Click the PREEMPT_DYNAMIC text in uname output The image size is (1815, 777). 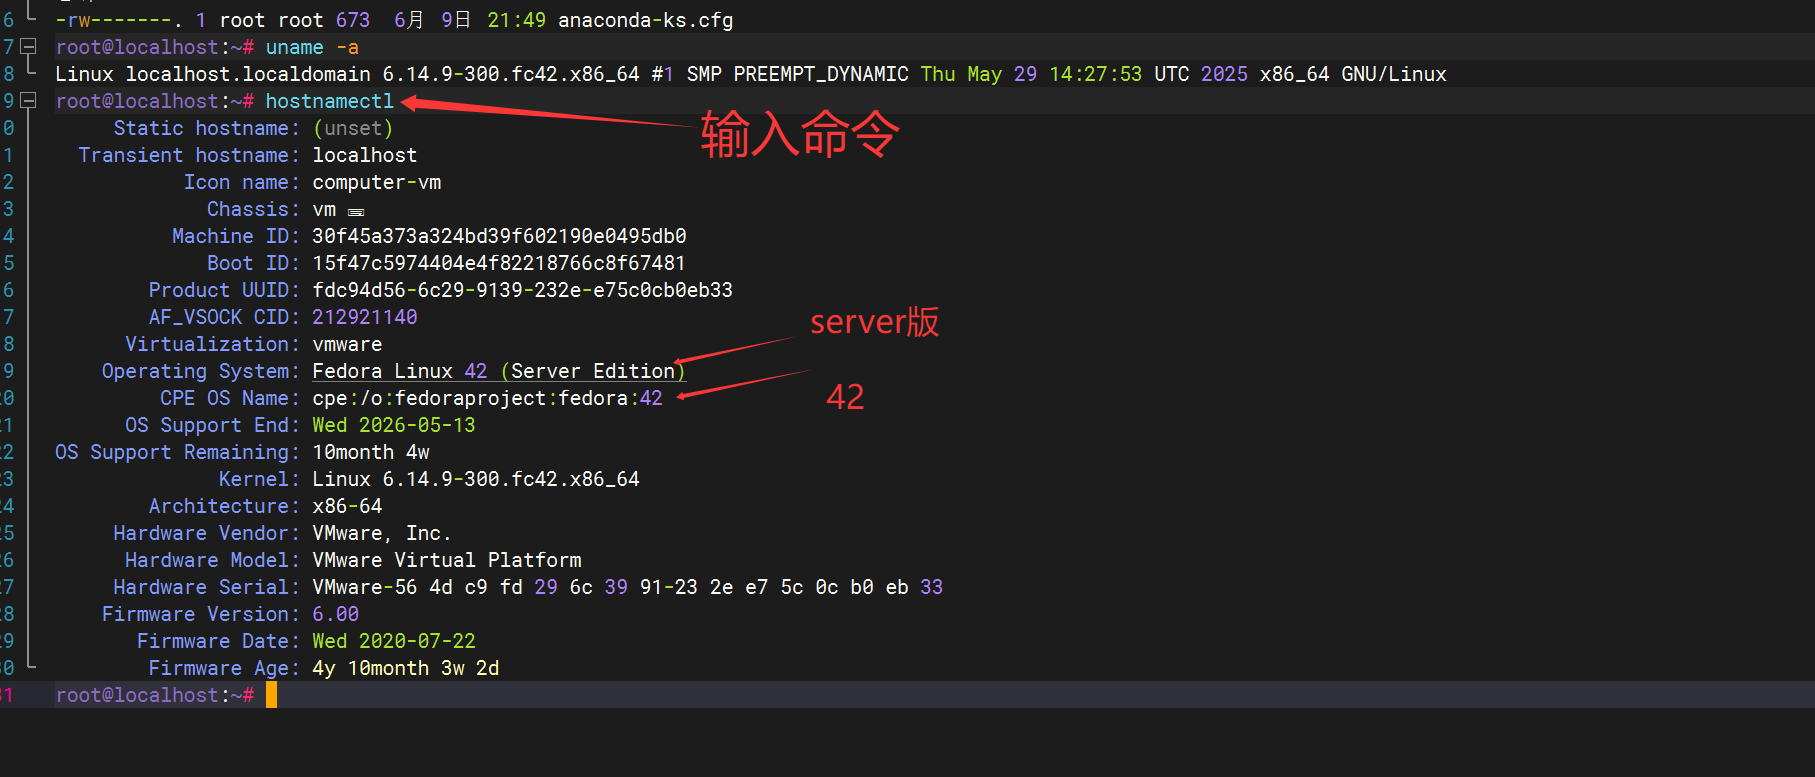coord(821,74)
